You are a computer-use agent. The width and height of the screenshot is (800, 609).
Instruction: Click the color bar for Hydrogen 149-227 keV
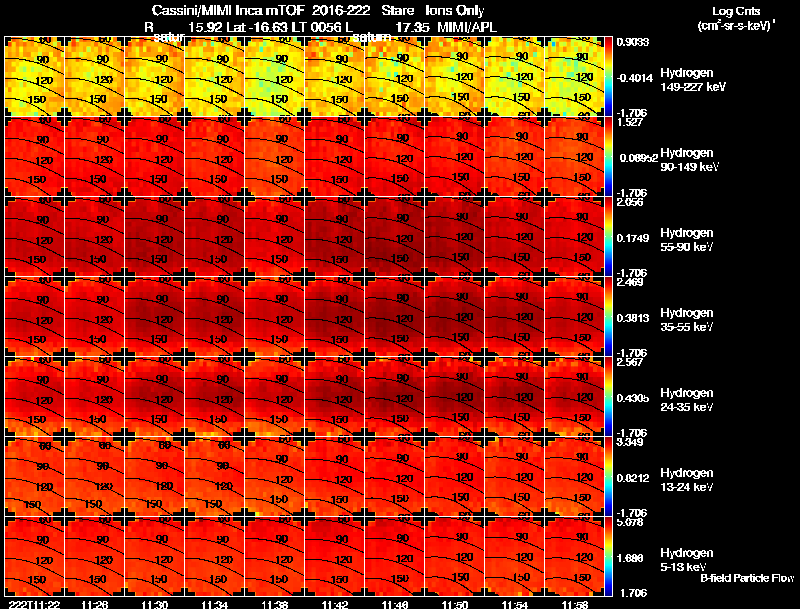(608, 77)
